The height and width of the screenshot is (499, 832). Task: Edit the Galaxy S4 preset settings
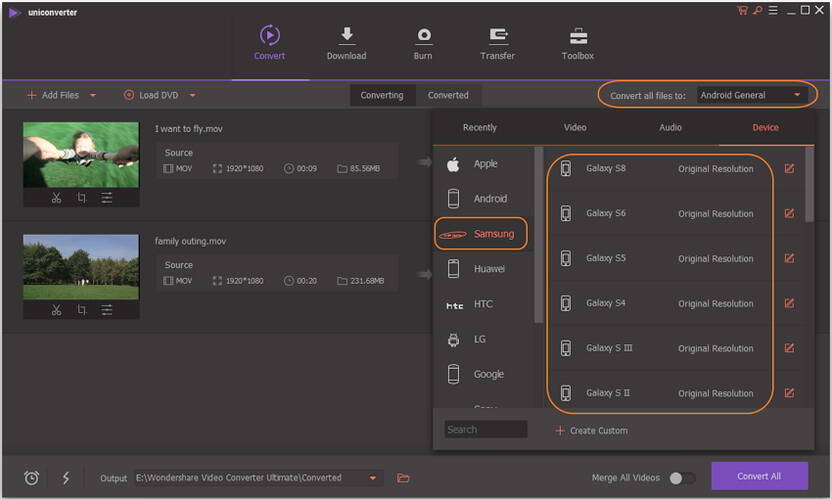[x=790, y=303]
